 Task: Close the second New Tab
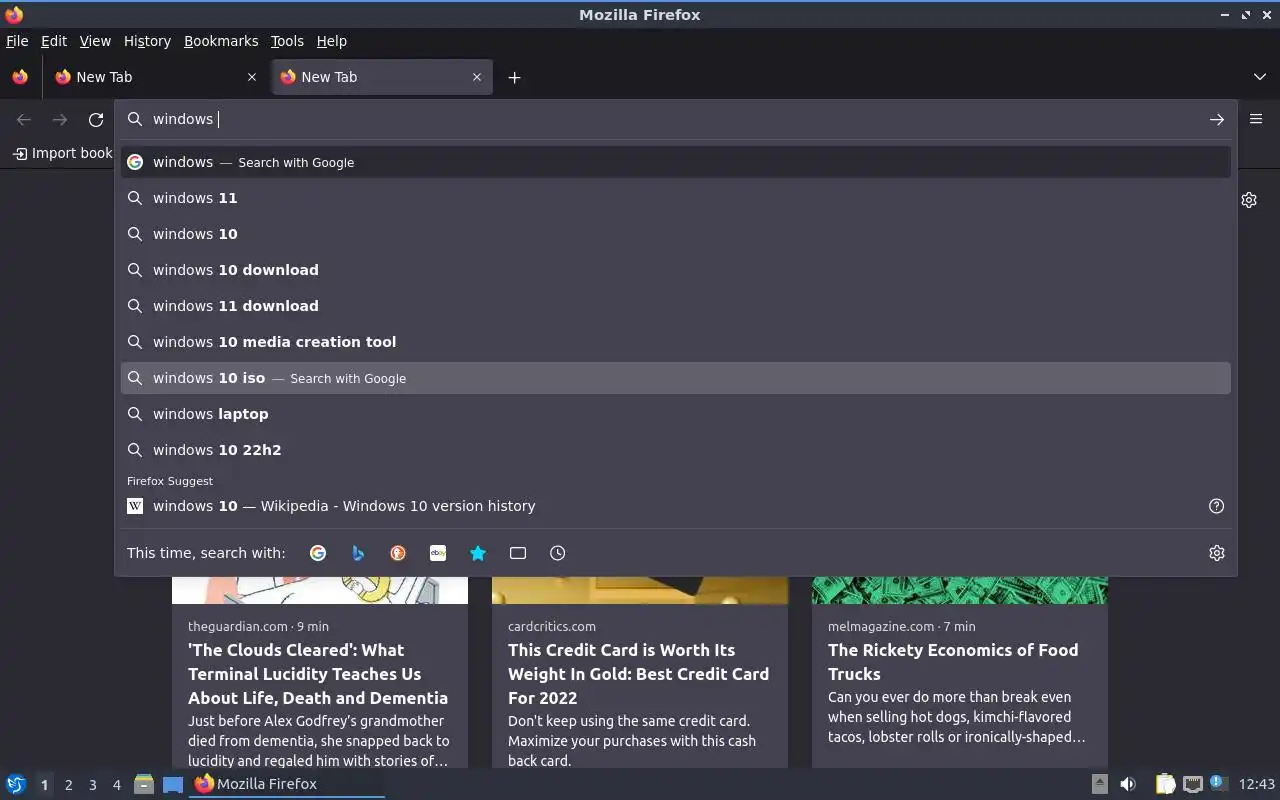pos(477,77)
